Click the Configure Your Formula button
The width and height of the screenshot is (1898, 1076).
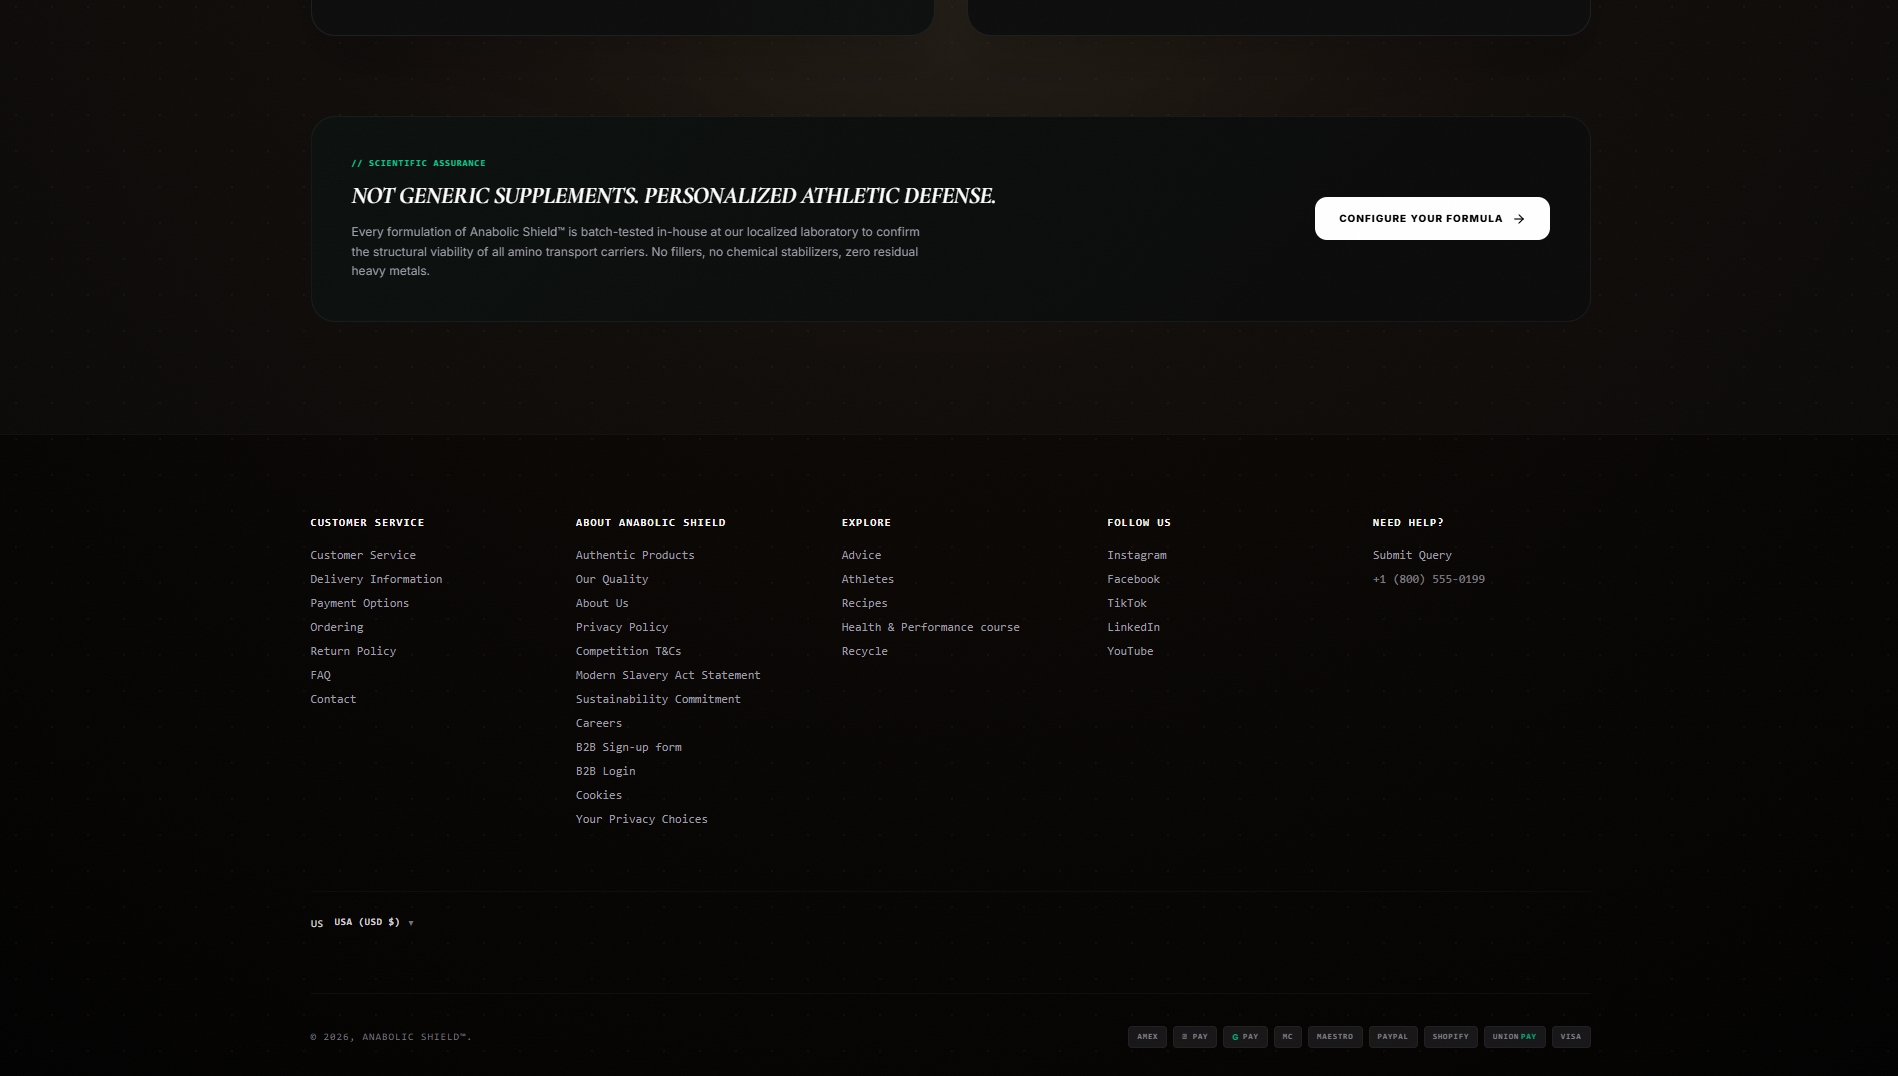pyautogui.click(x=1432, y=218)
